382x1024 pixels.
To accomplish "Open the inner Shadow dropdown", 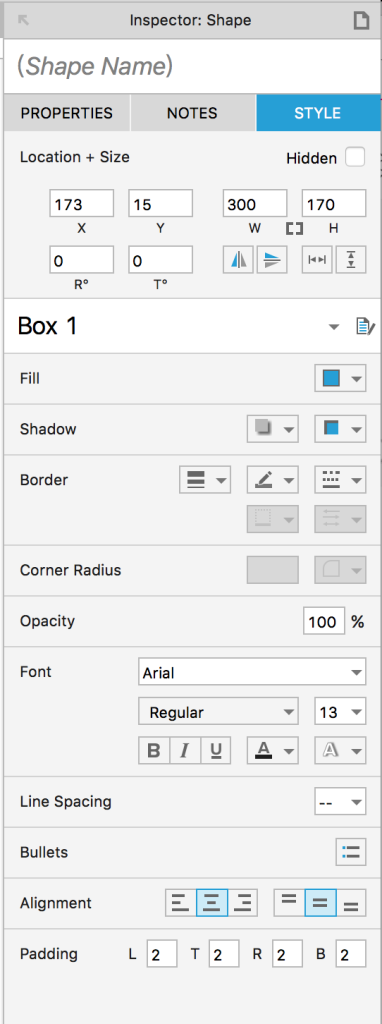I will (340, 429).
